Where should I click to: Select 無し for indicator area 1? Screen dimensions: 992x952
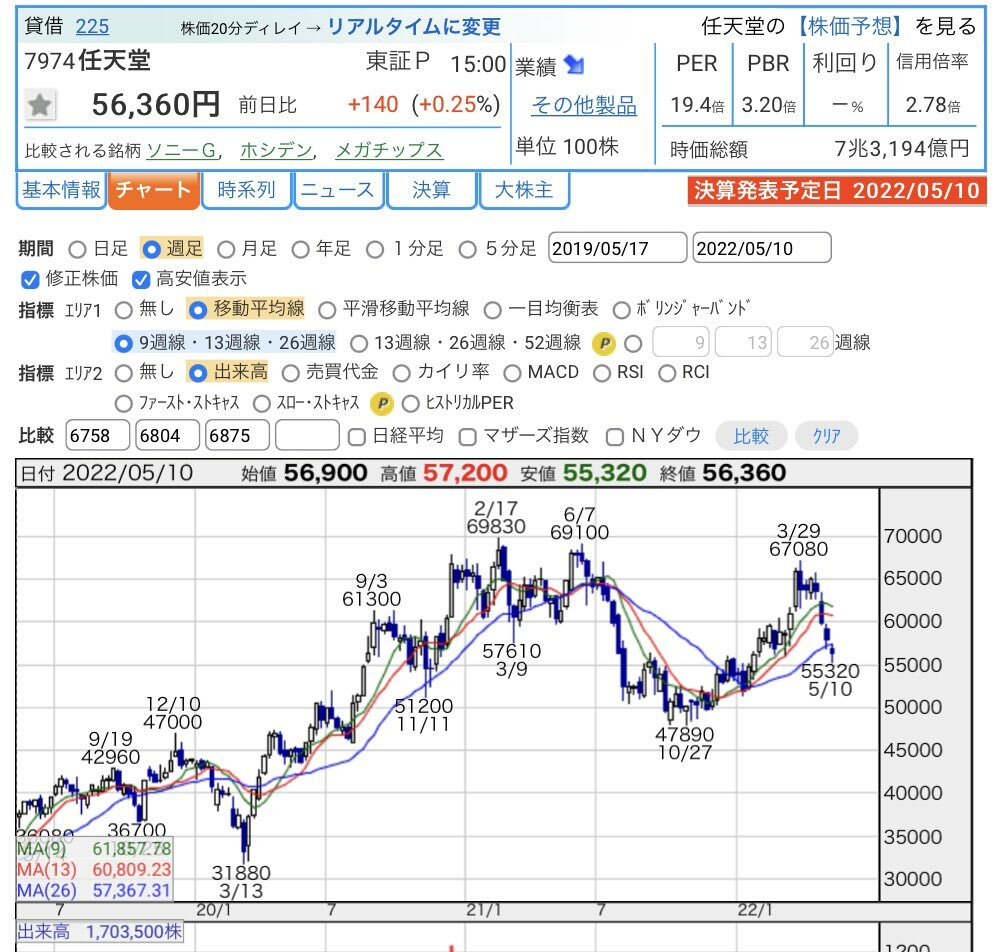click(x=123, y=310)
